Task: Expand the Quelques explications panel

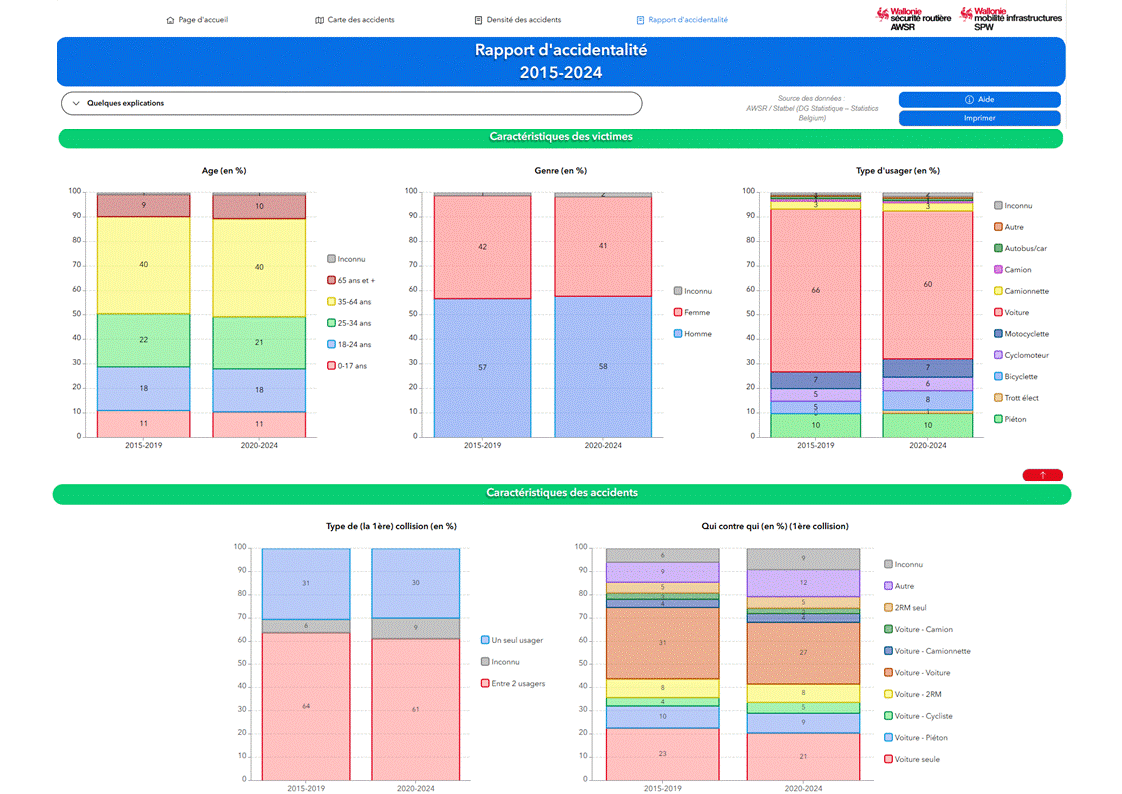Action: point(351,103)
